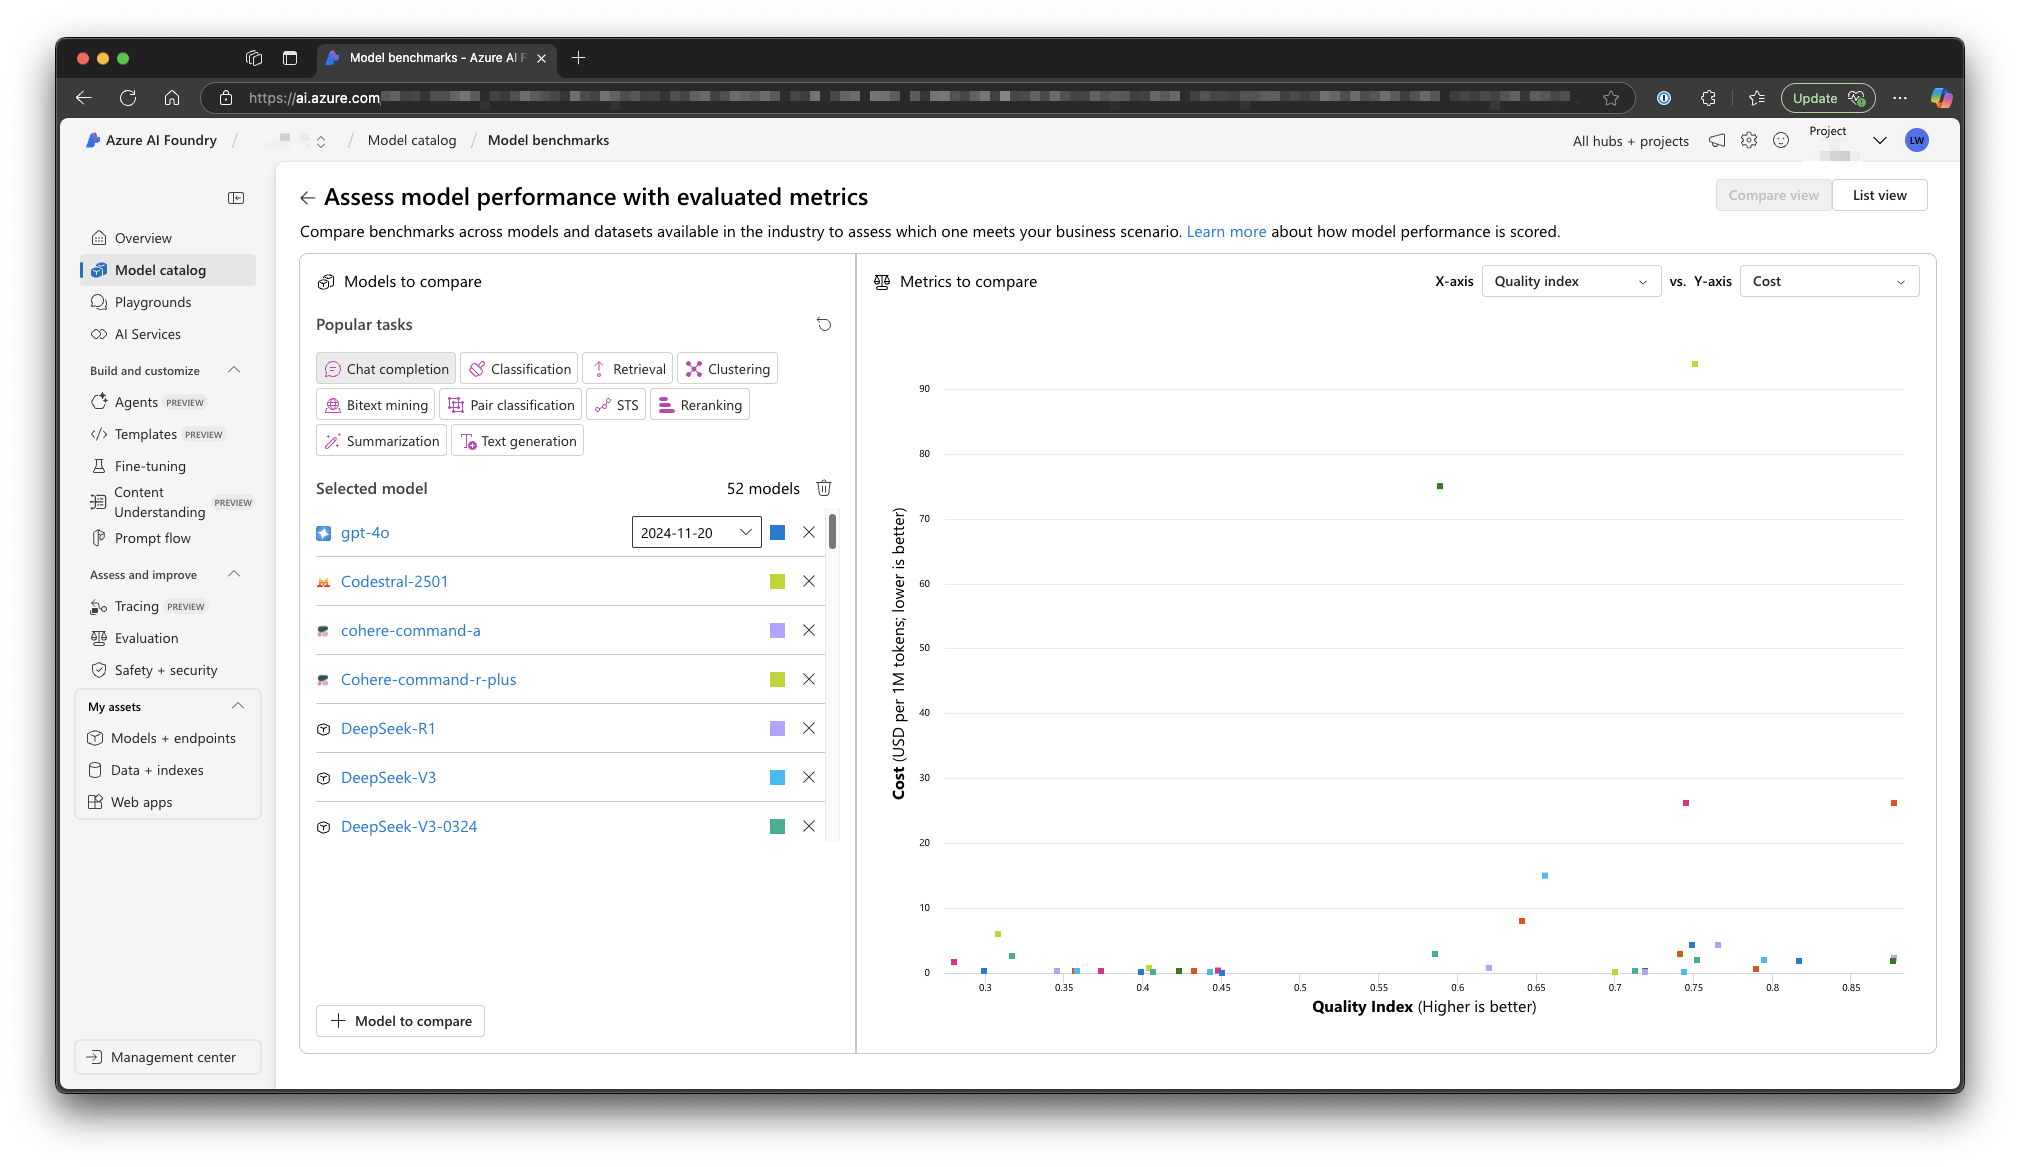This screenshot has width=2020, height=1167.
Task: Go to Evaluation in sidebar
Action: point(146,638)
